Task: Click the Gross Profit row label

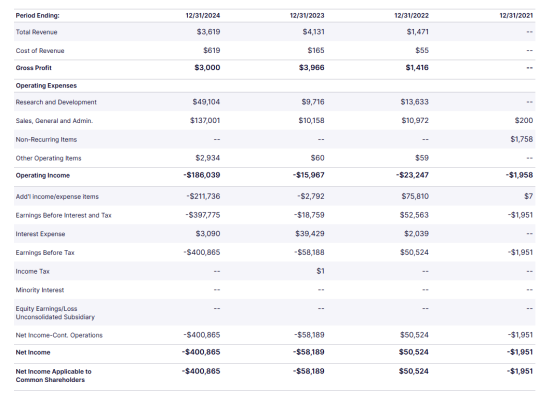Action: [34, 68]
